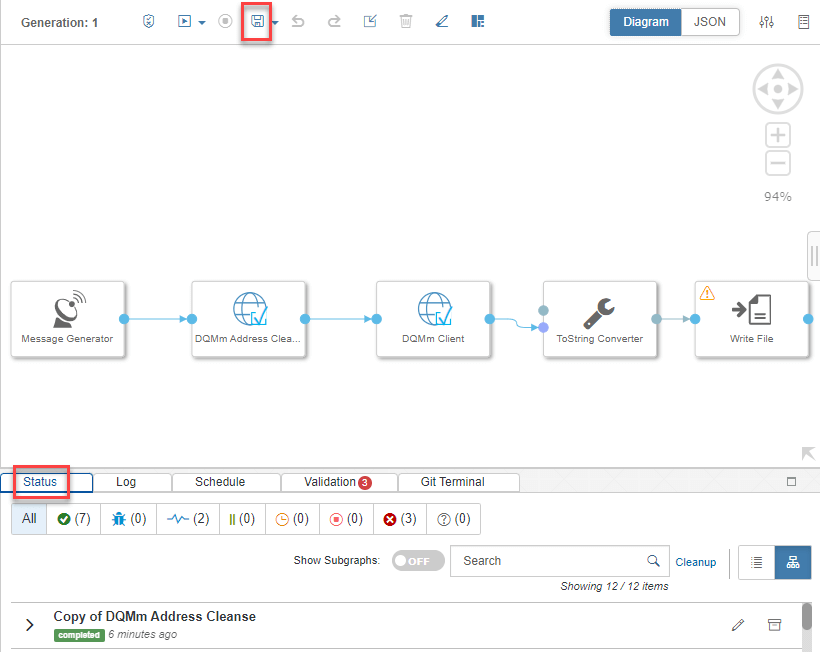Open the save options dropdown arrow
Viewport: 820px width, 652px height.
point(275,22)
